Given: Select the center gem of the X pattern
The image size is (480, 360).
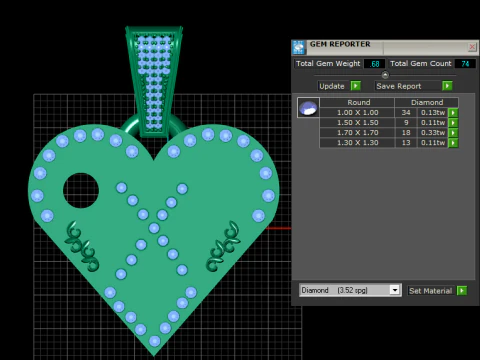Looking at the screenshot, I should [154, 228].
